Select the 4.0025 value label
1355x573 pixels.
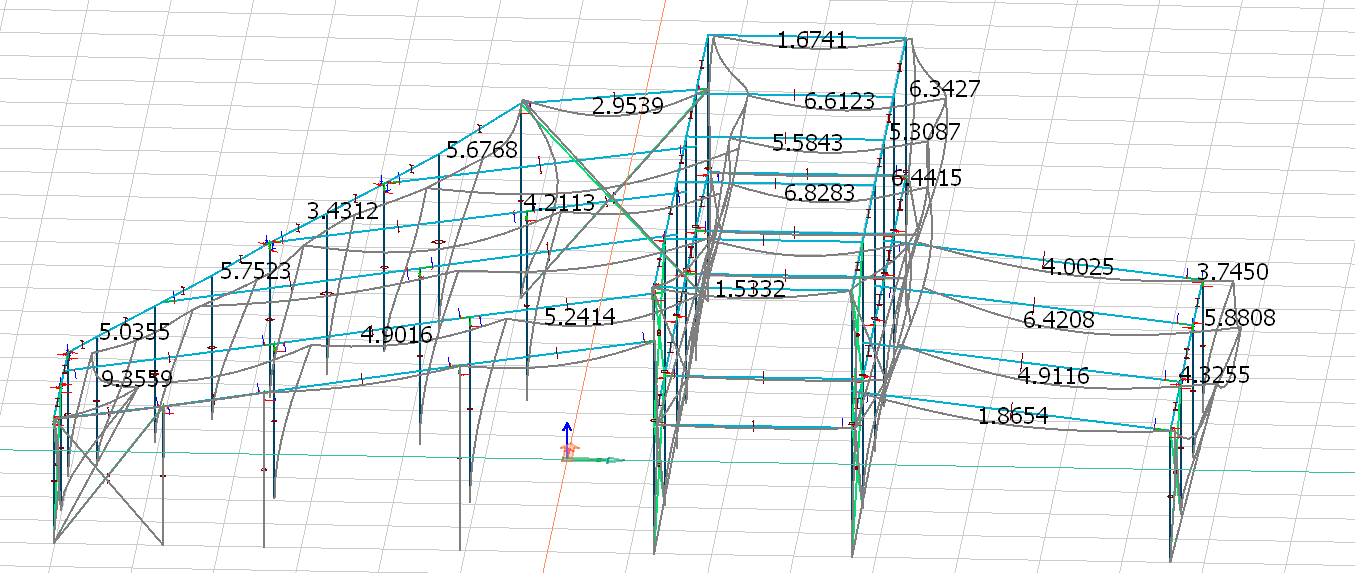point(1078,267)
